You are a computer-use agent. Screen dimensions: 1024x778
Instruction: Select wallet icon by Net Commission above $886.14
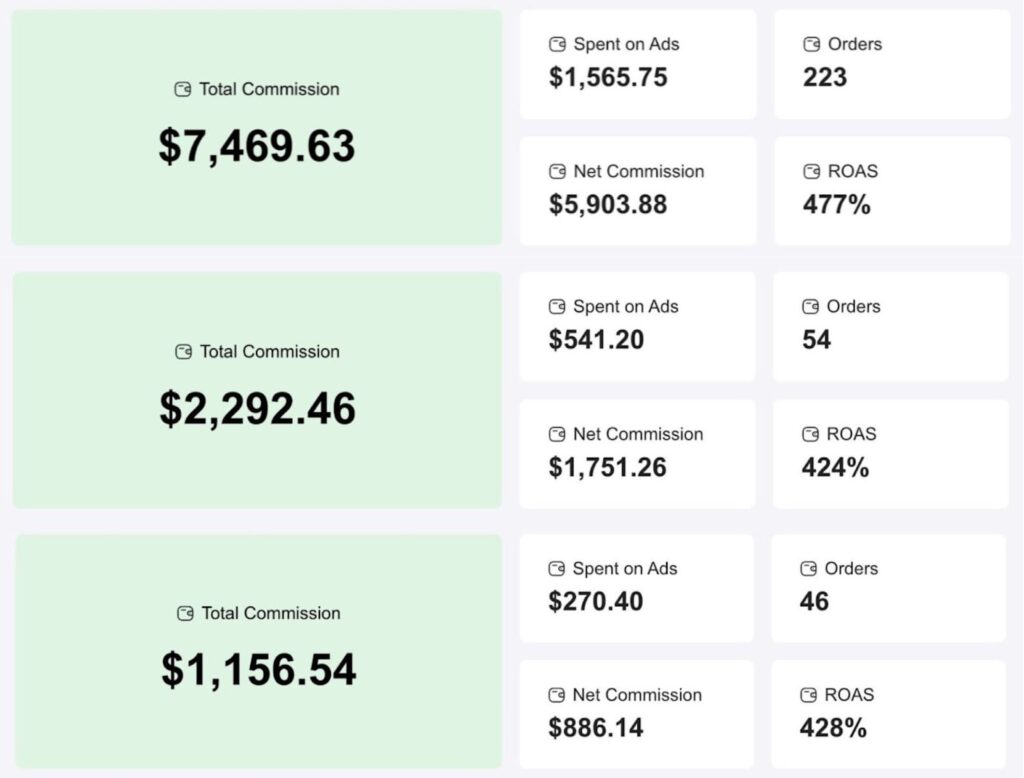click(x=556, y=695)
